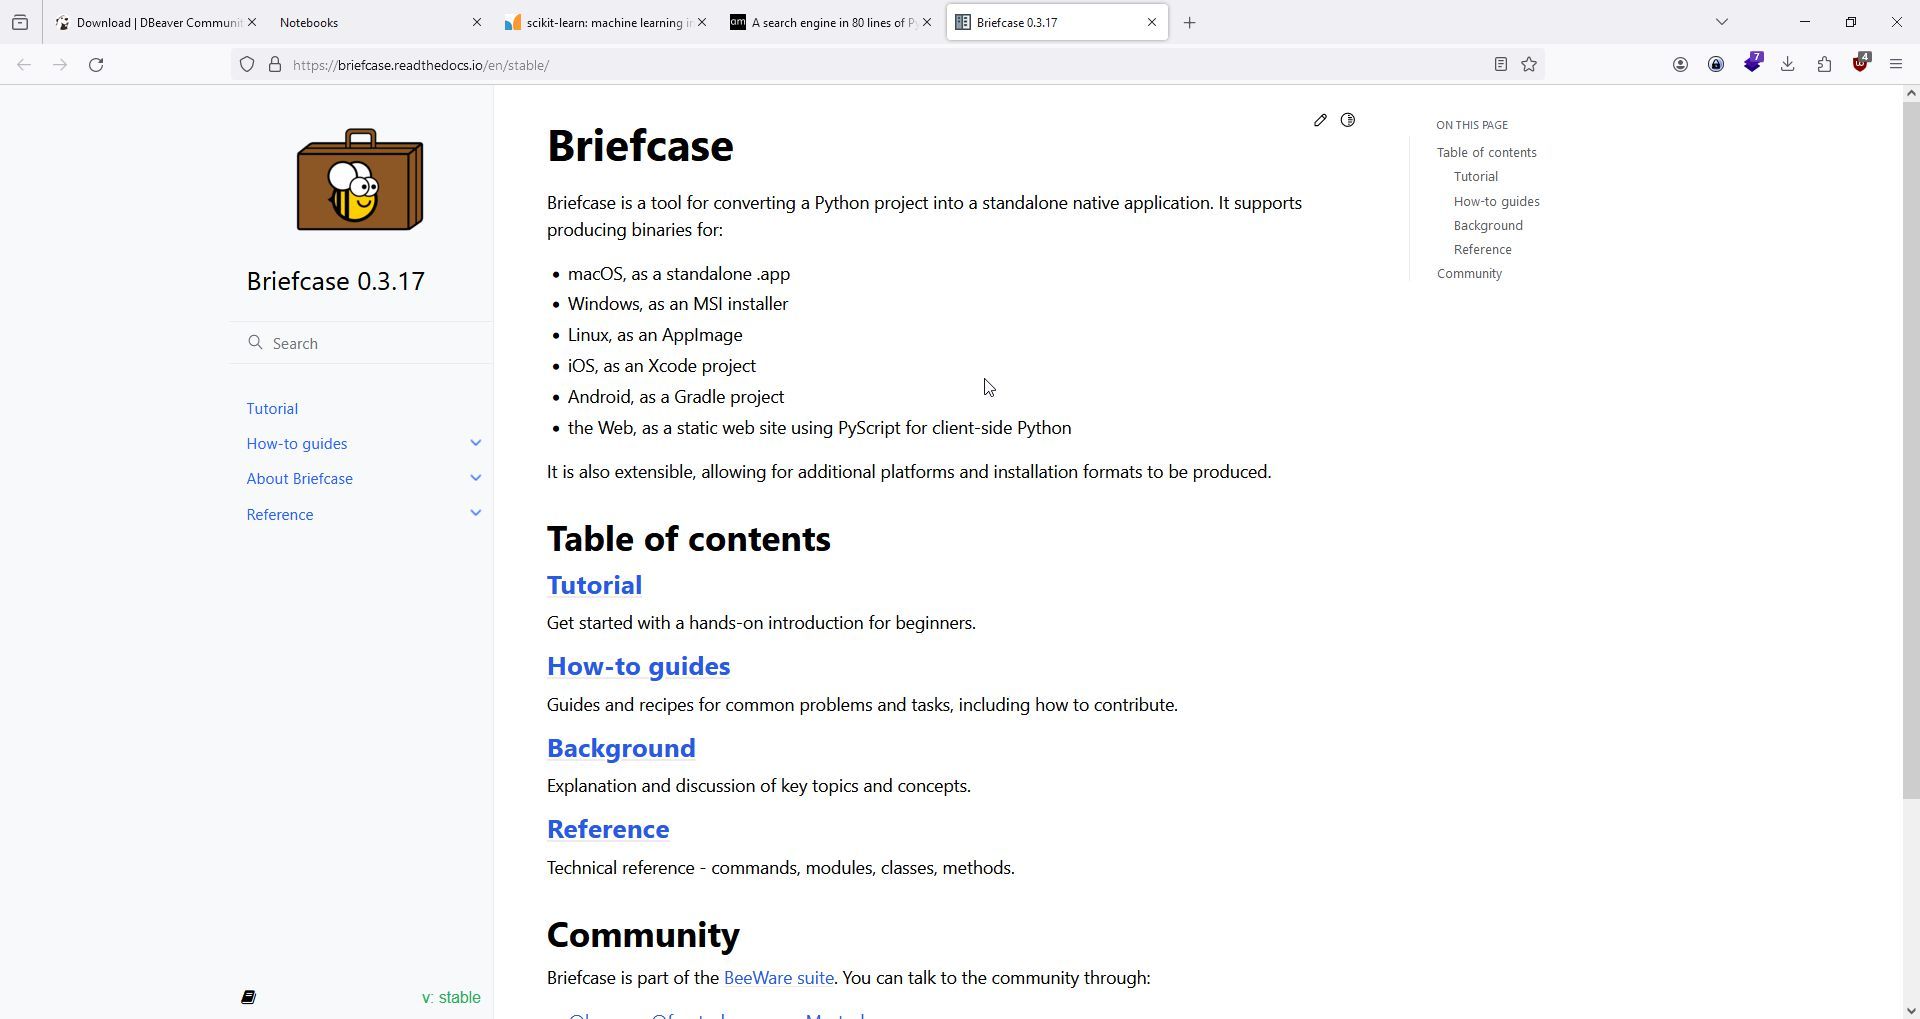Open the extensions puzzle icon
The width and height of the screenshot is (1920, 1019).
point(1824,65)
